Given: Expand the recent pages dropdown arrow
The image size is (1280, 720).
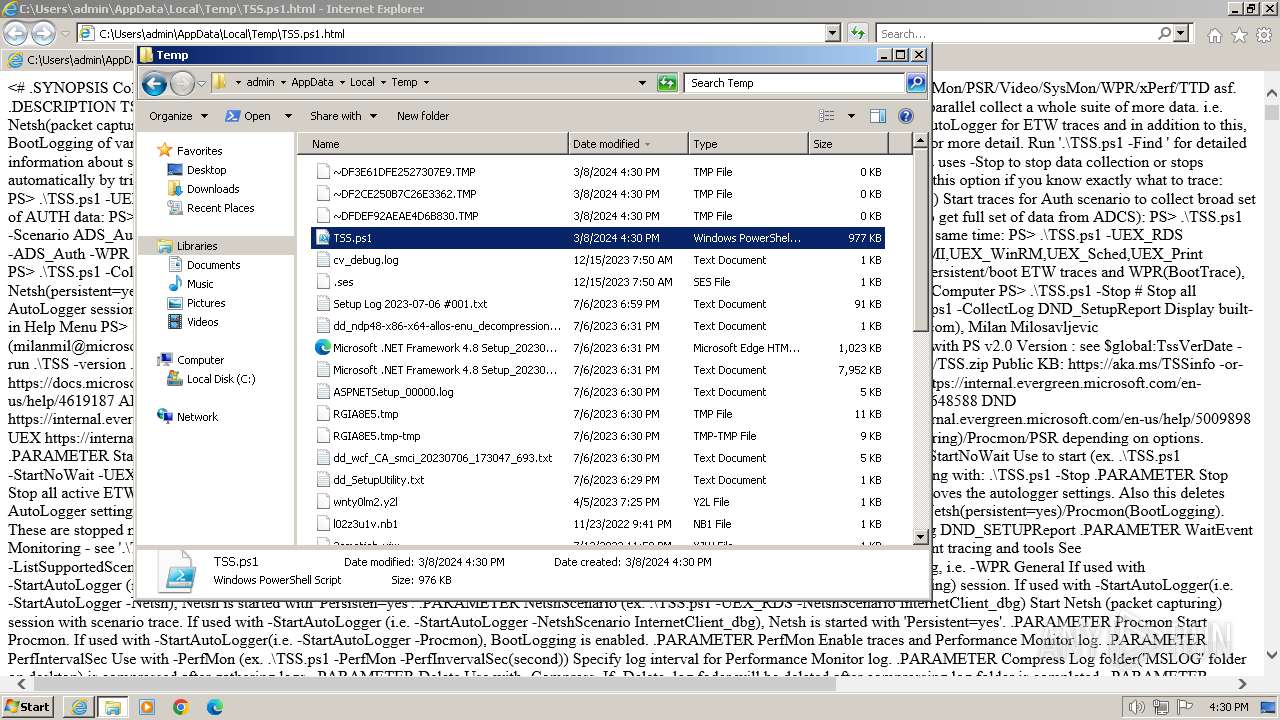Looking at the screenshot, I should click(201, 83).
